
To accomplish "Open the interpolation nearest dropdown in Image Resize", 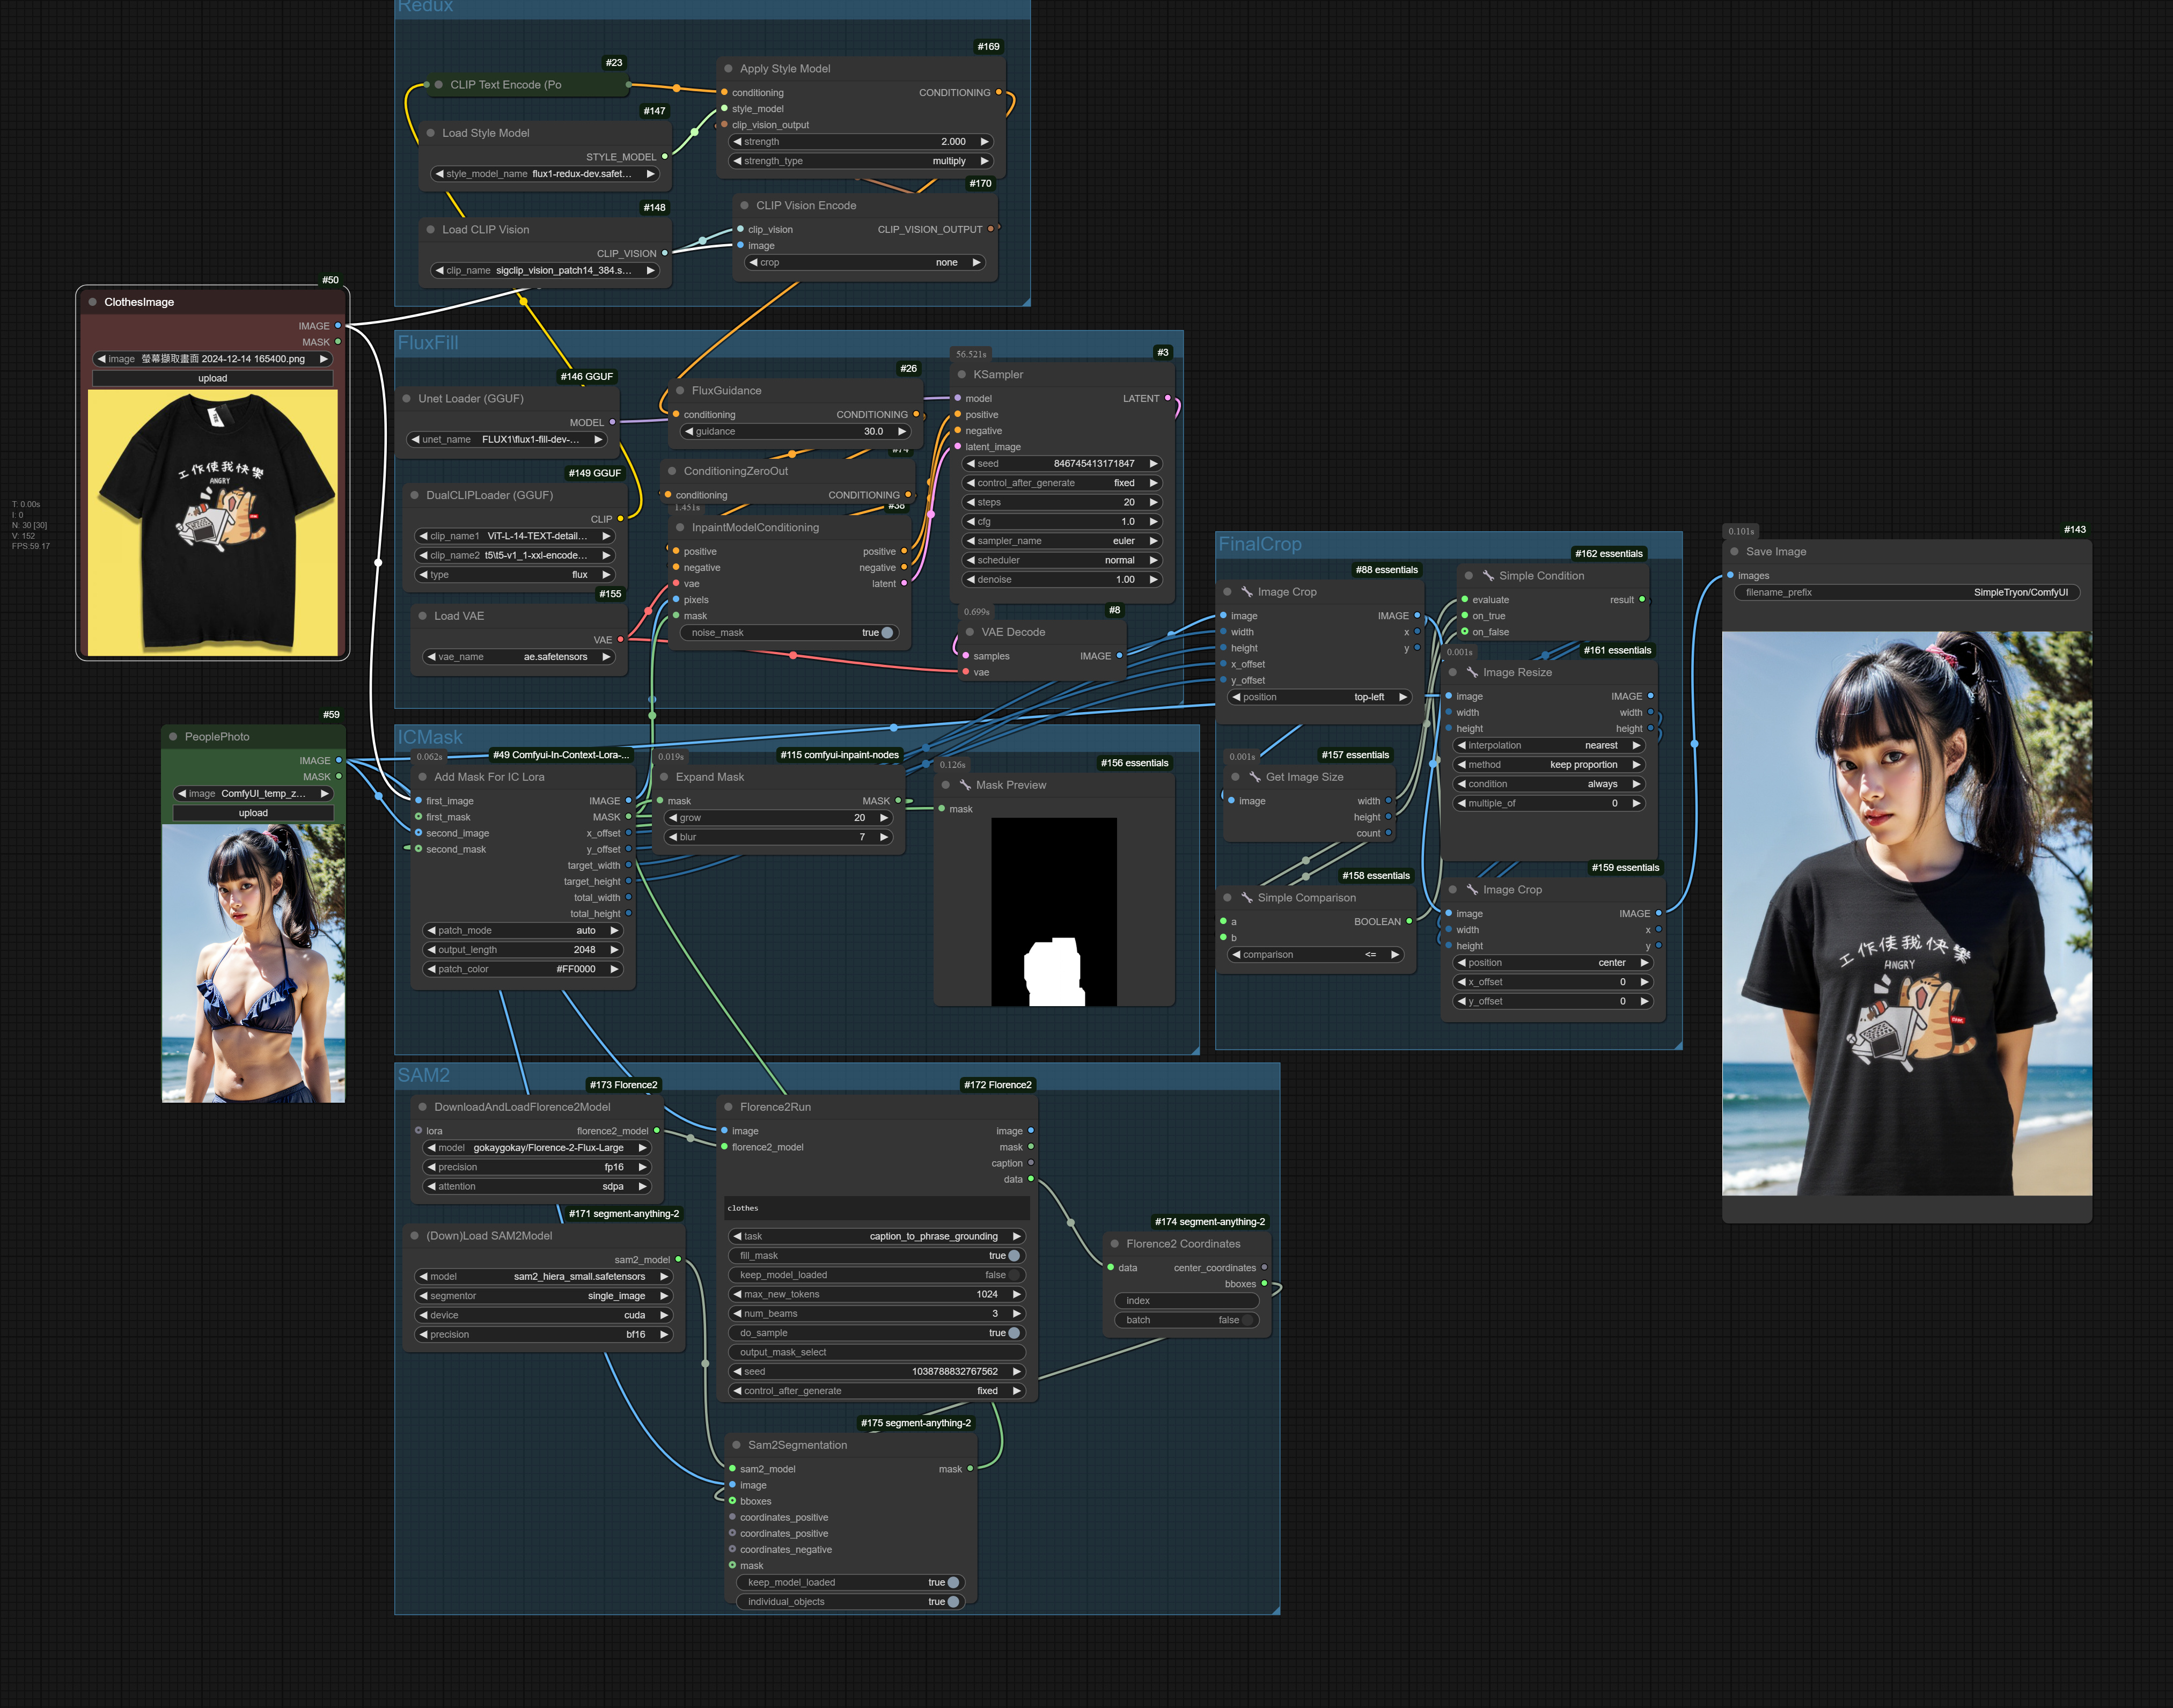I will (1549, 746).
